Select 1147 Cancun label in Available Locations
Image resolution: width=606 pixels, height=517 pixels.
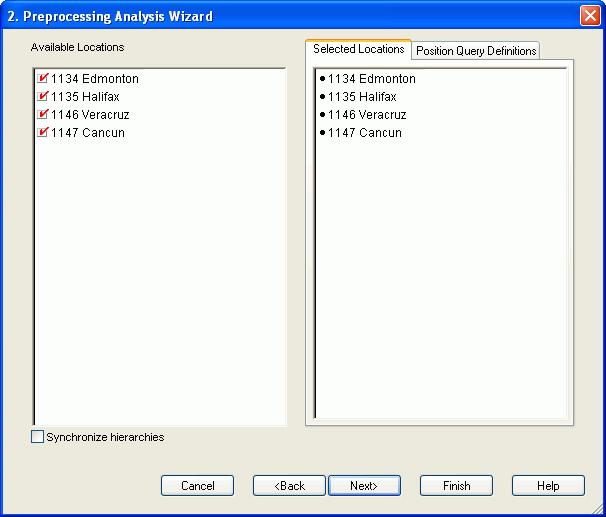[88, 133]
